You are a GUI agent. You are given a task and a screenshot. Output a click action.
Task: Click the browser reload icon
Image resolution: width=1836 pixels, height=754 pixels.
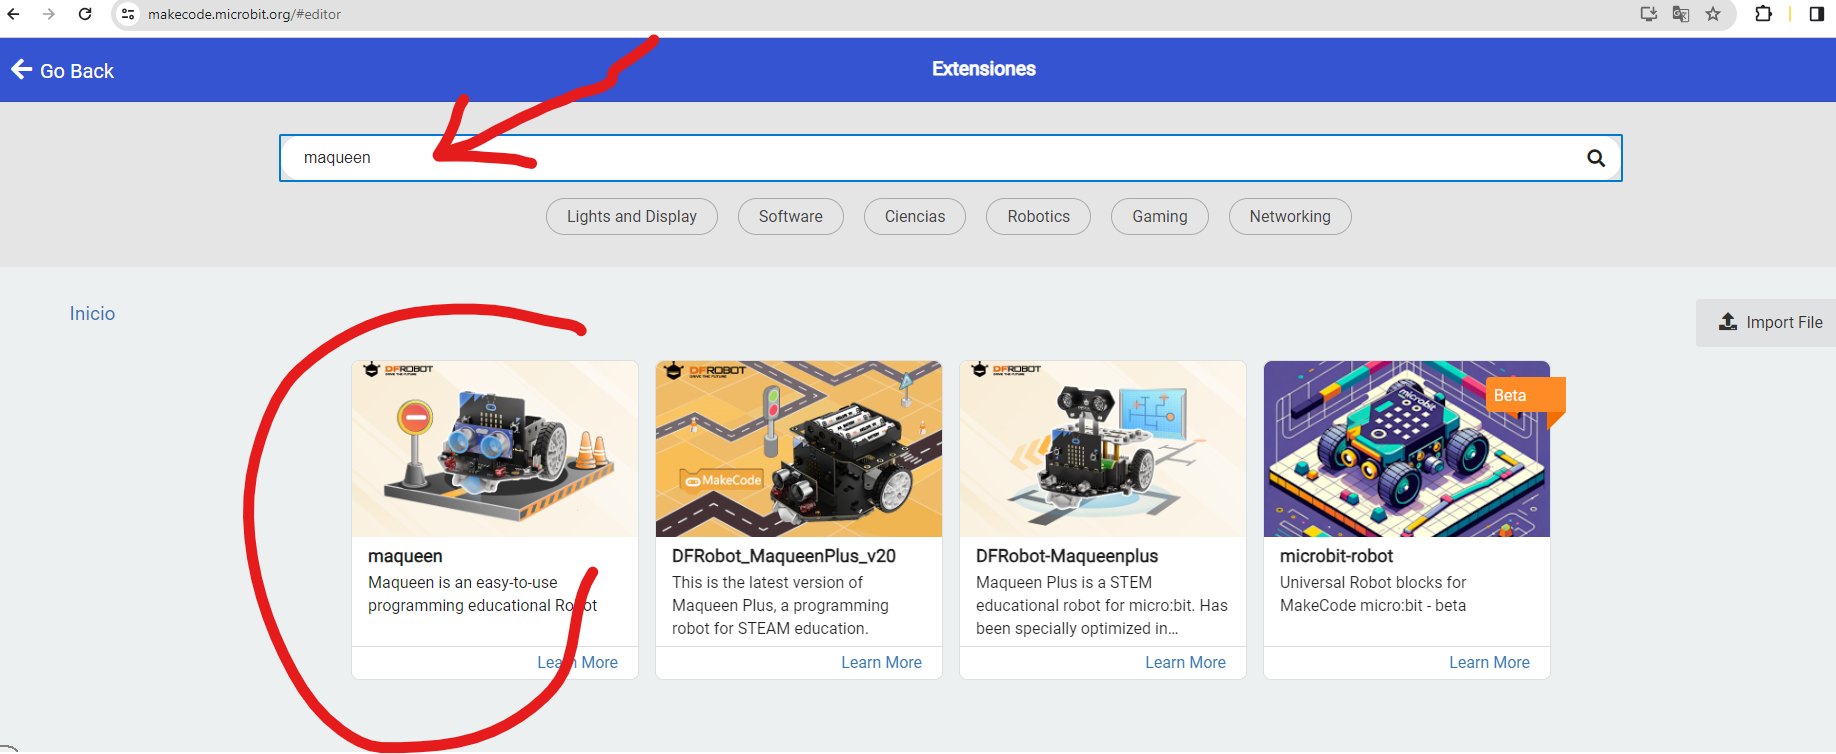85,14
